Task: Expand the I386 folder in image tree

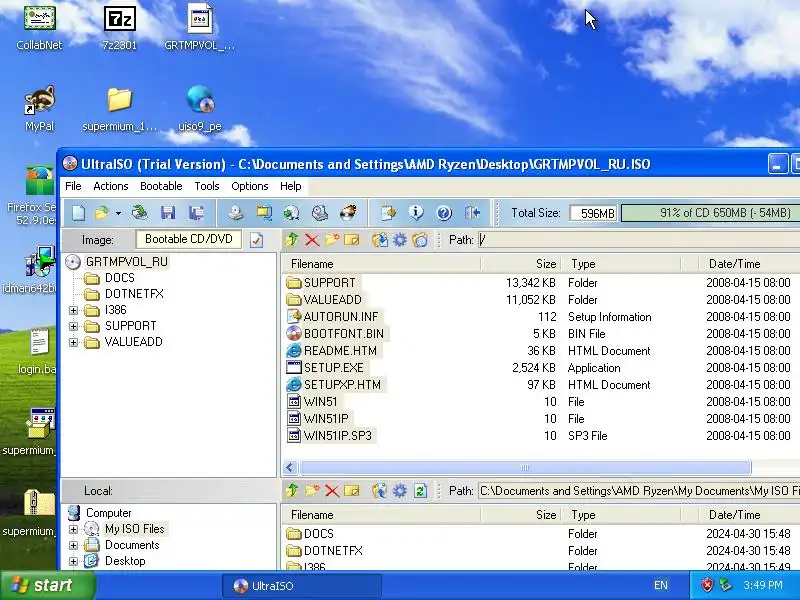Action: coord(73,310)
